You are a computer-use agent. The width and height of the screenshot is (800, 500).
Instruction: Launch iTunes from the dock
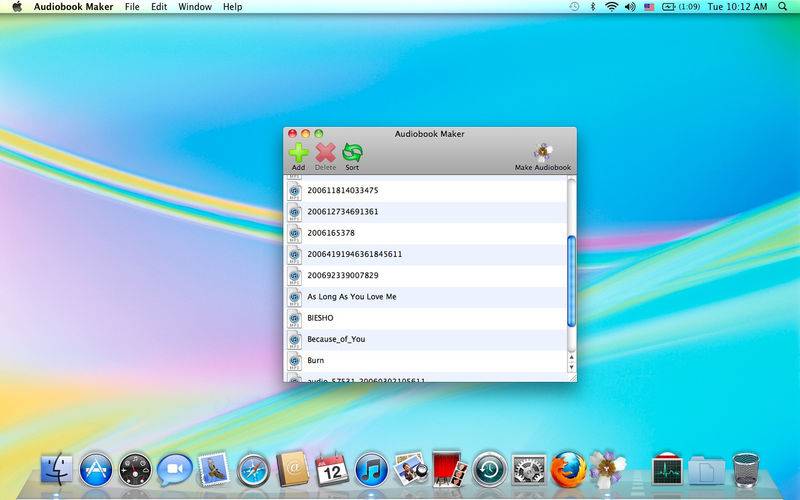point(371,469)
